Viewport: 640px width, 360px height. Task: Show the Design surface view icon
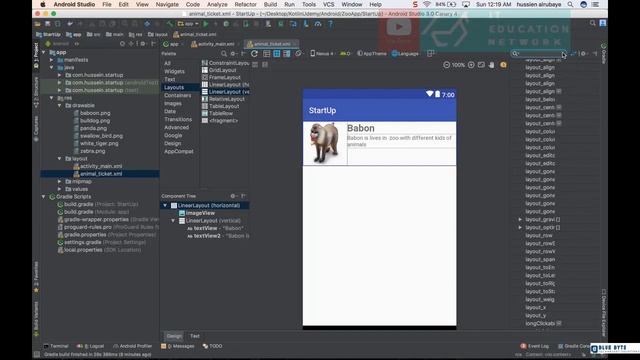267,53
